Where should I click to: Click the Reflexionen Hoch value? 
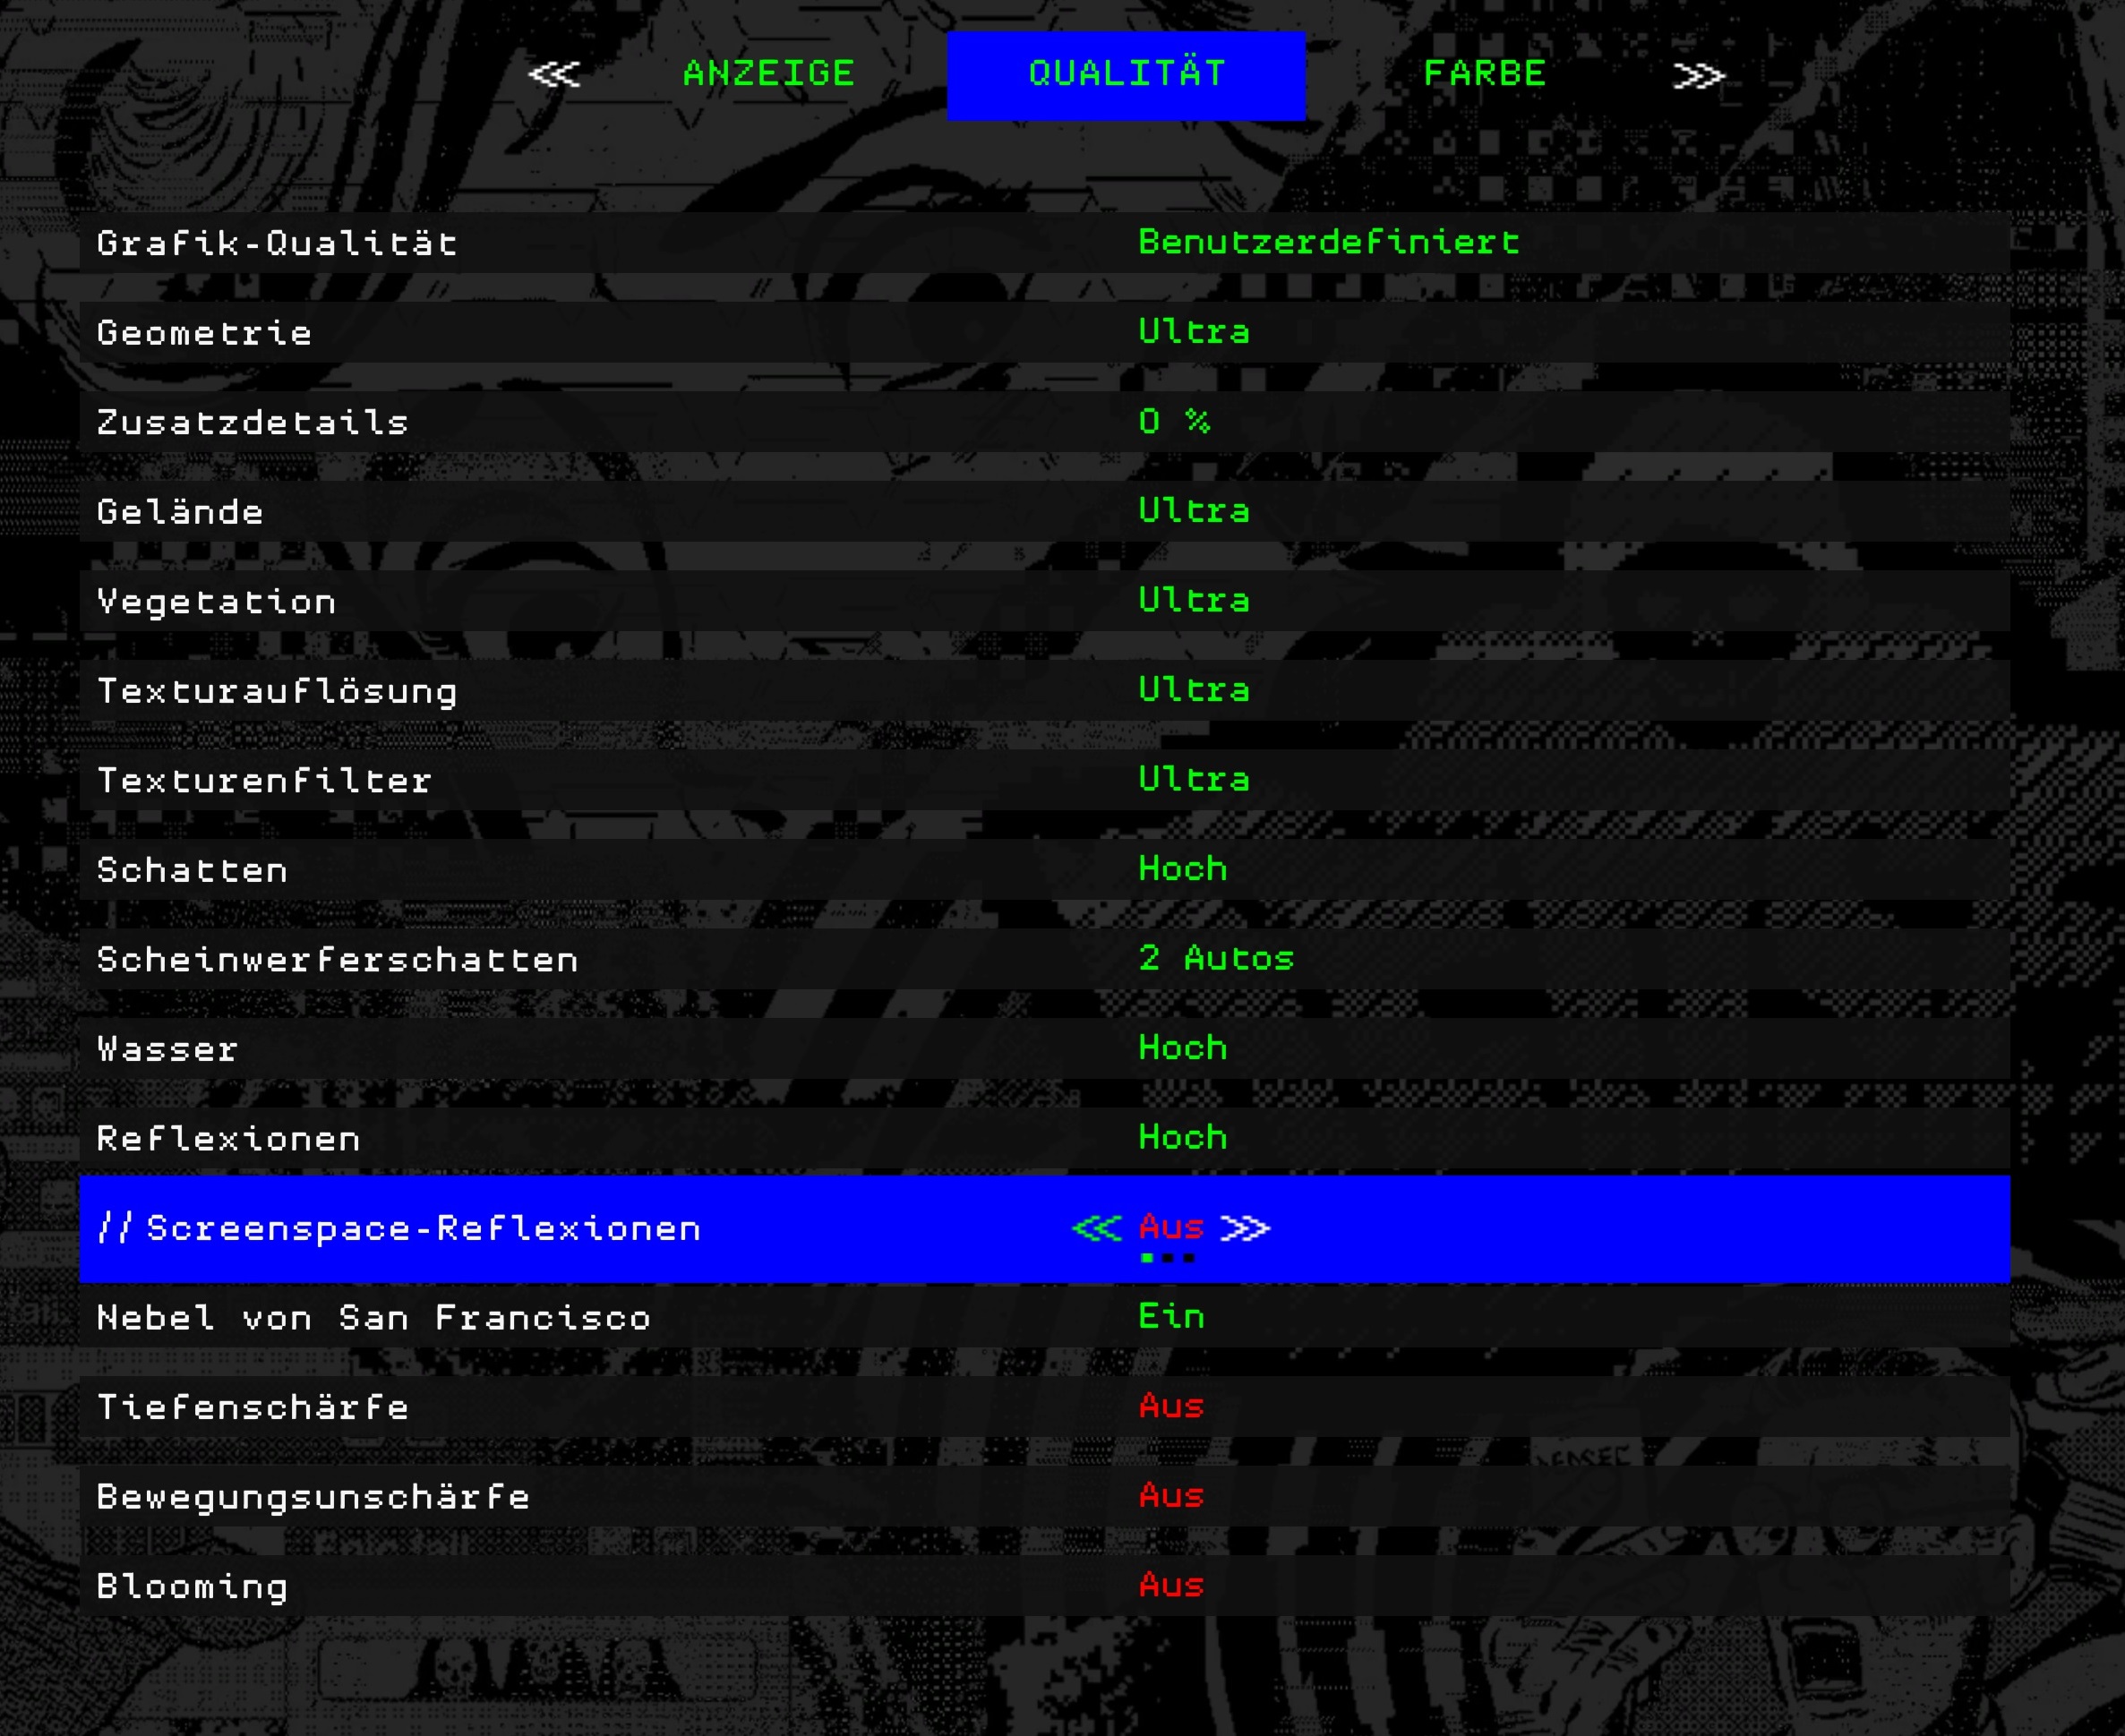pos(1182,1138)
